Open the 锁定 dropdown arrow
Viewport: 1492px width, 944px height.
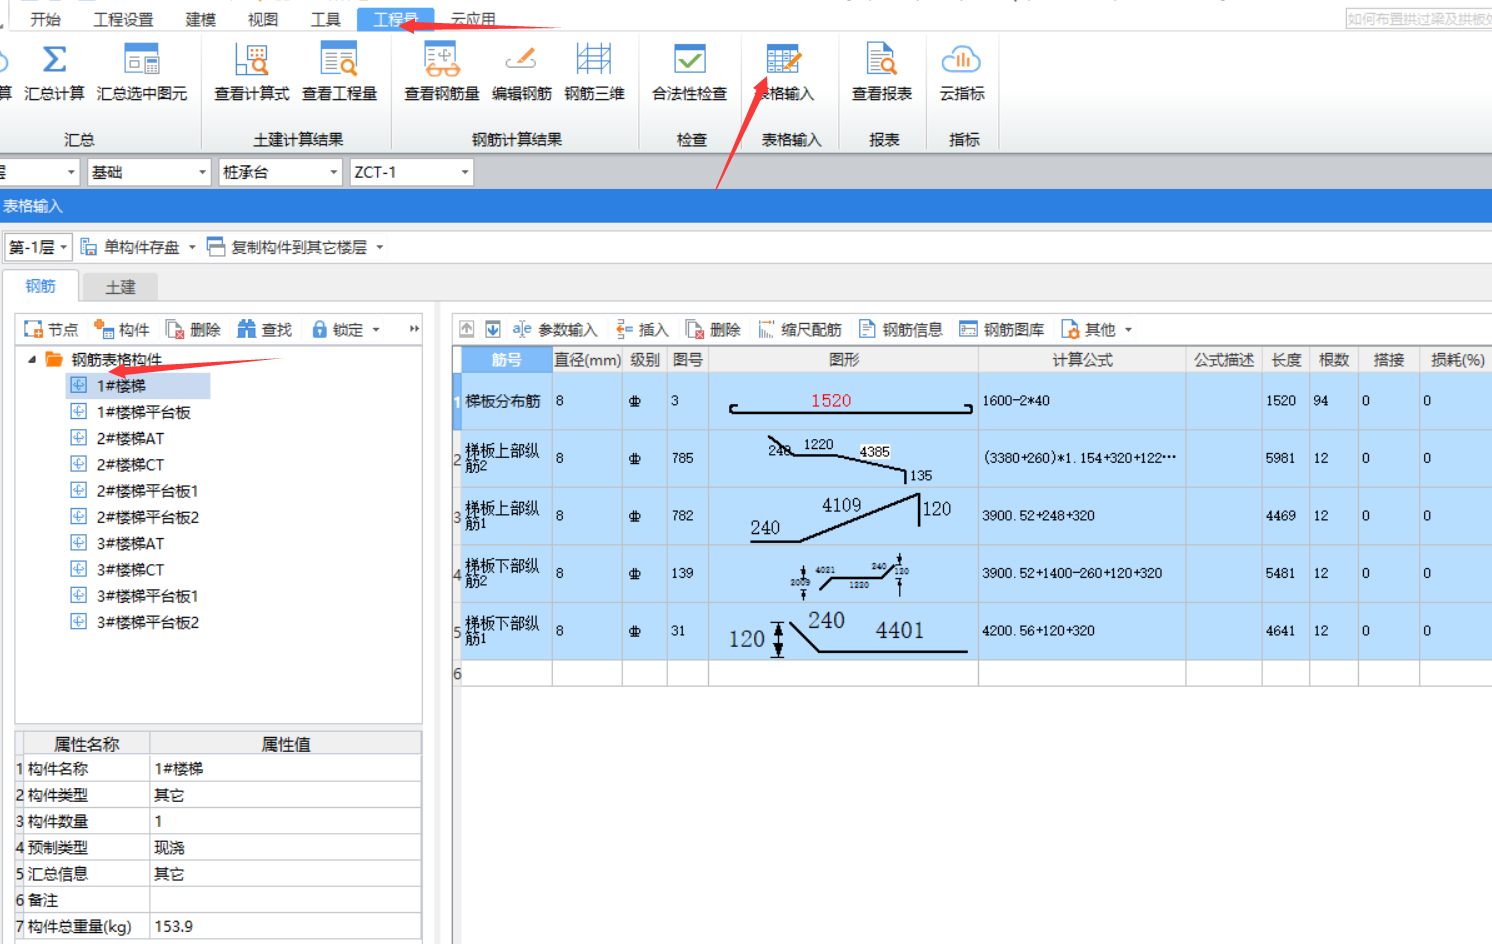376,329
